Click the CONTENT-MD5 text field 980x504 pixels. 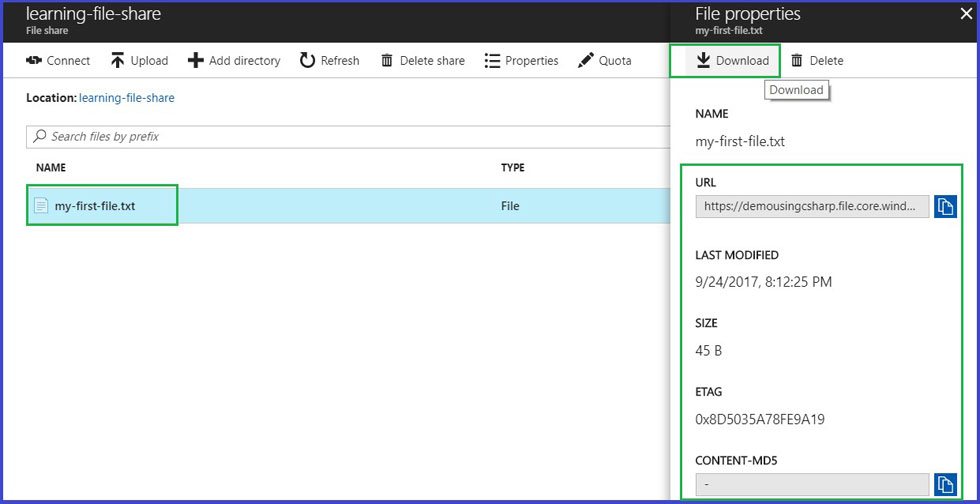811,485
